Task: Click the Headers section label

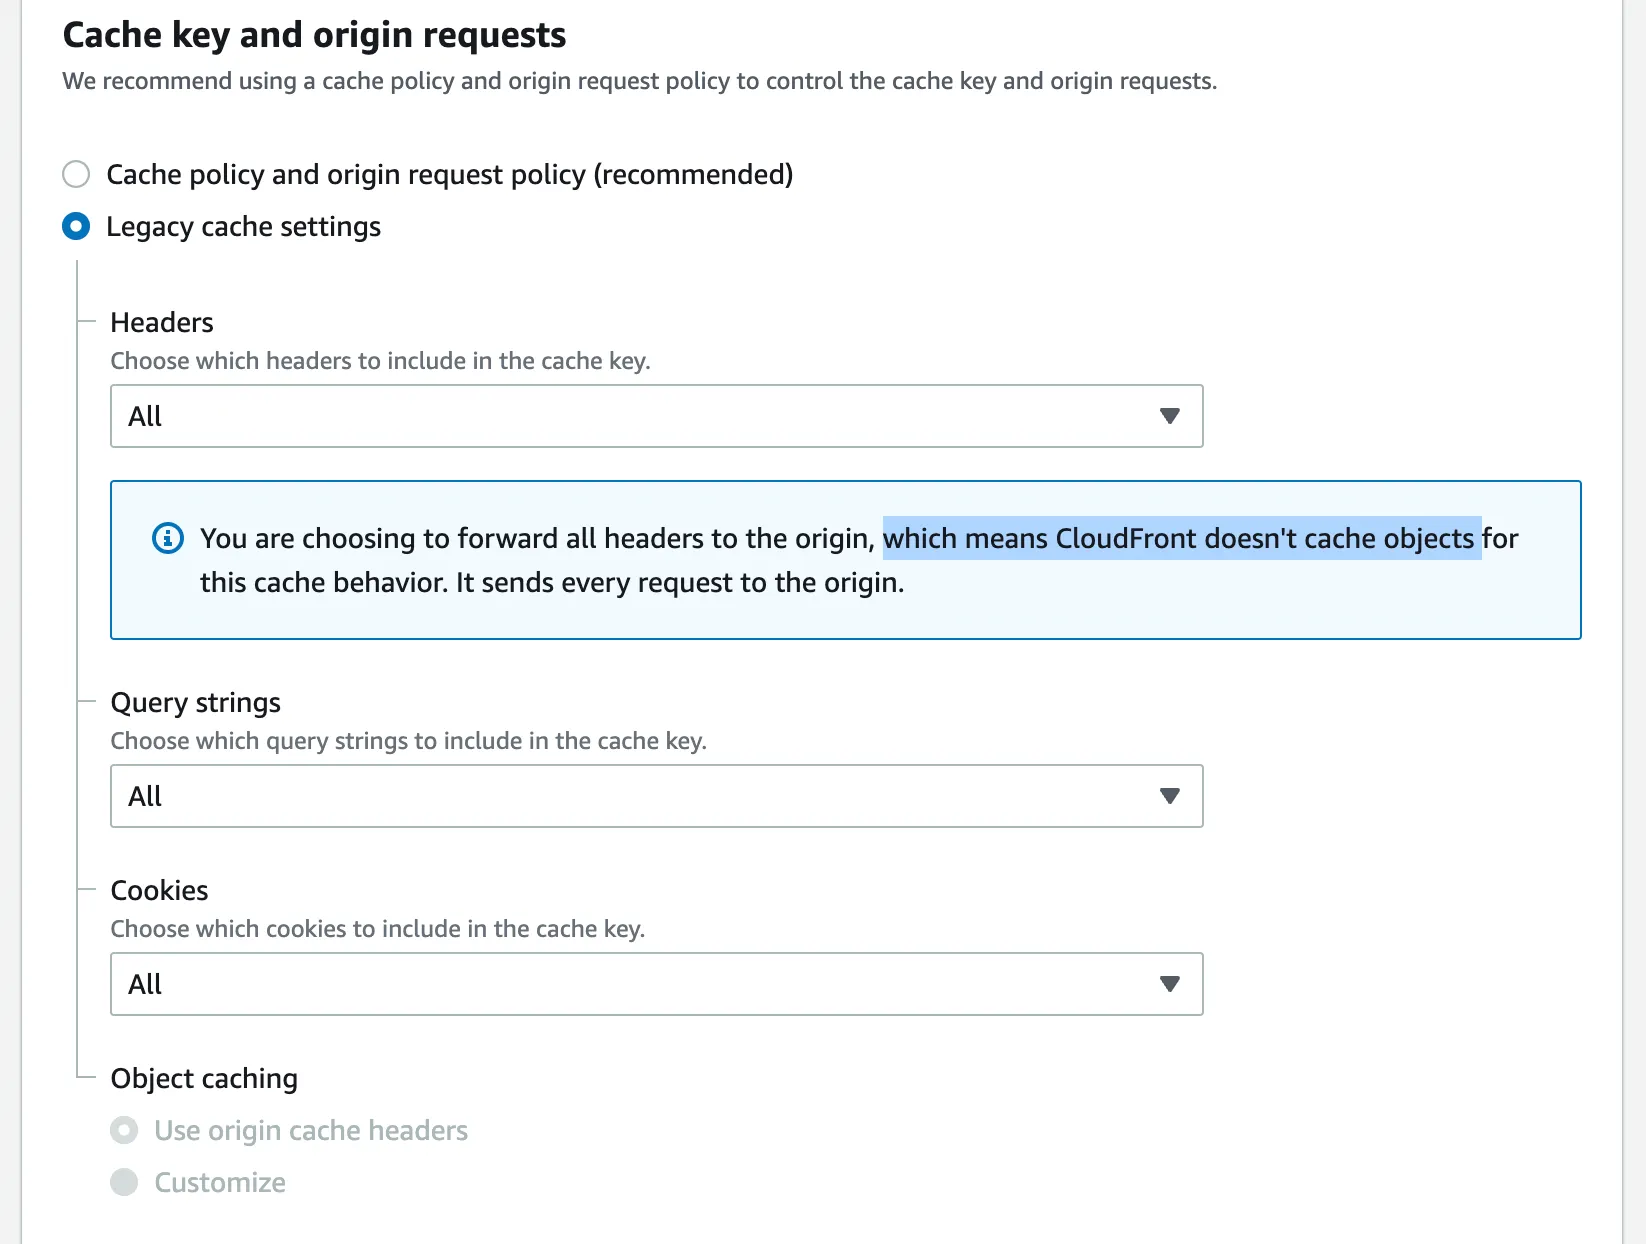Action: 162,322
